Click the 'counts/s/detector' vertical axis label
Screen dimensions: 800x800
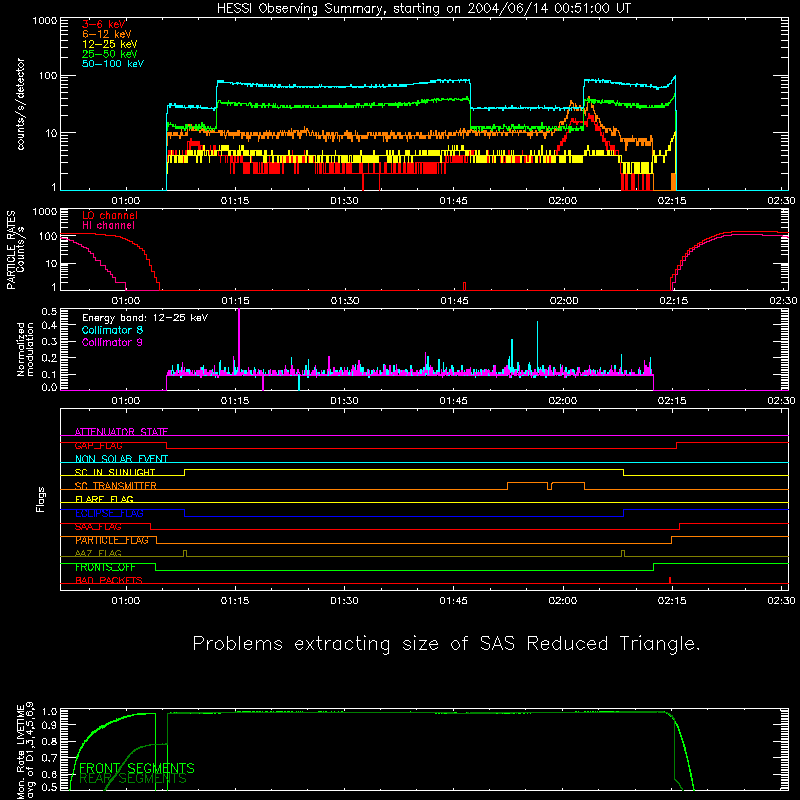(20, 104)
